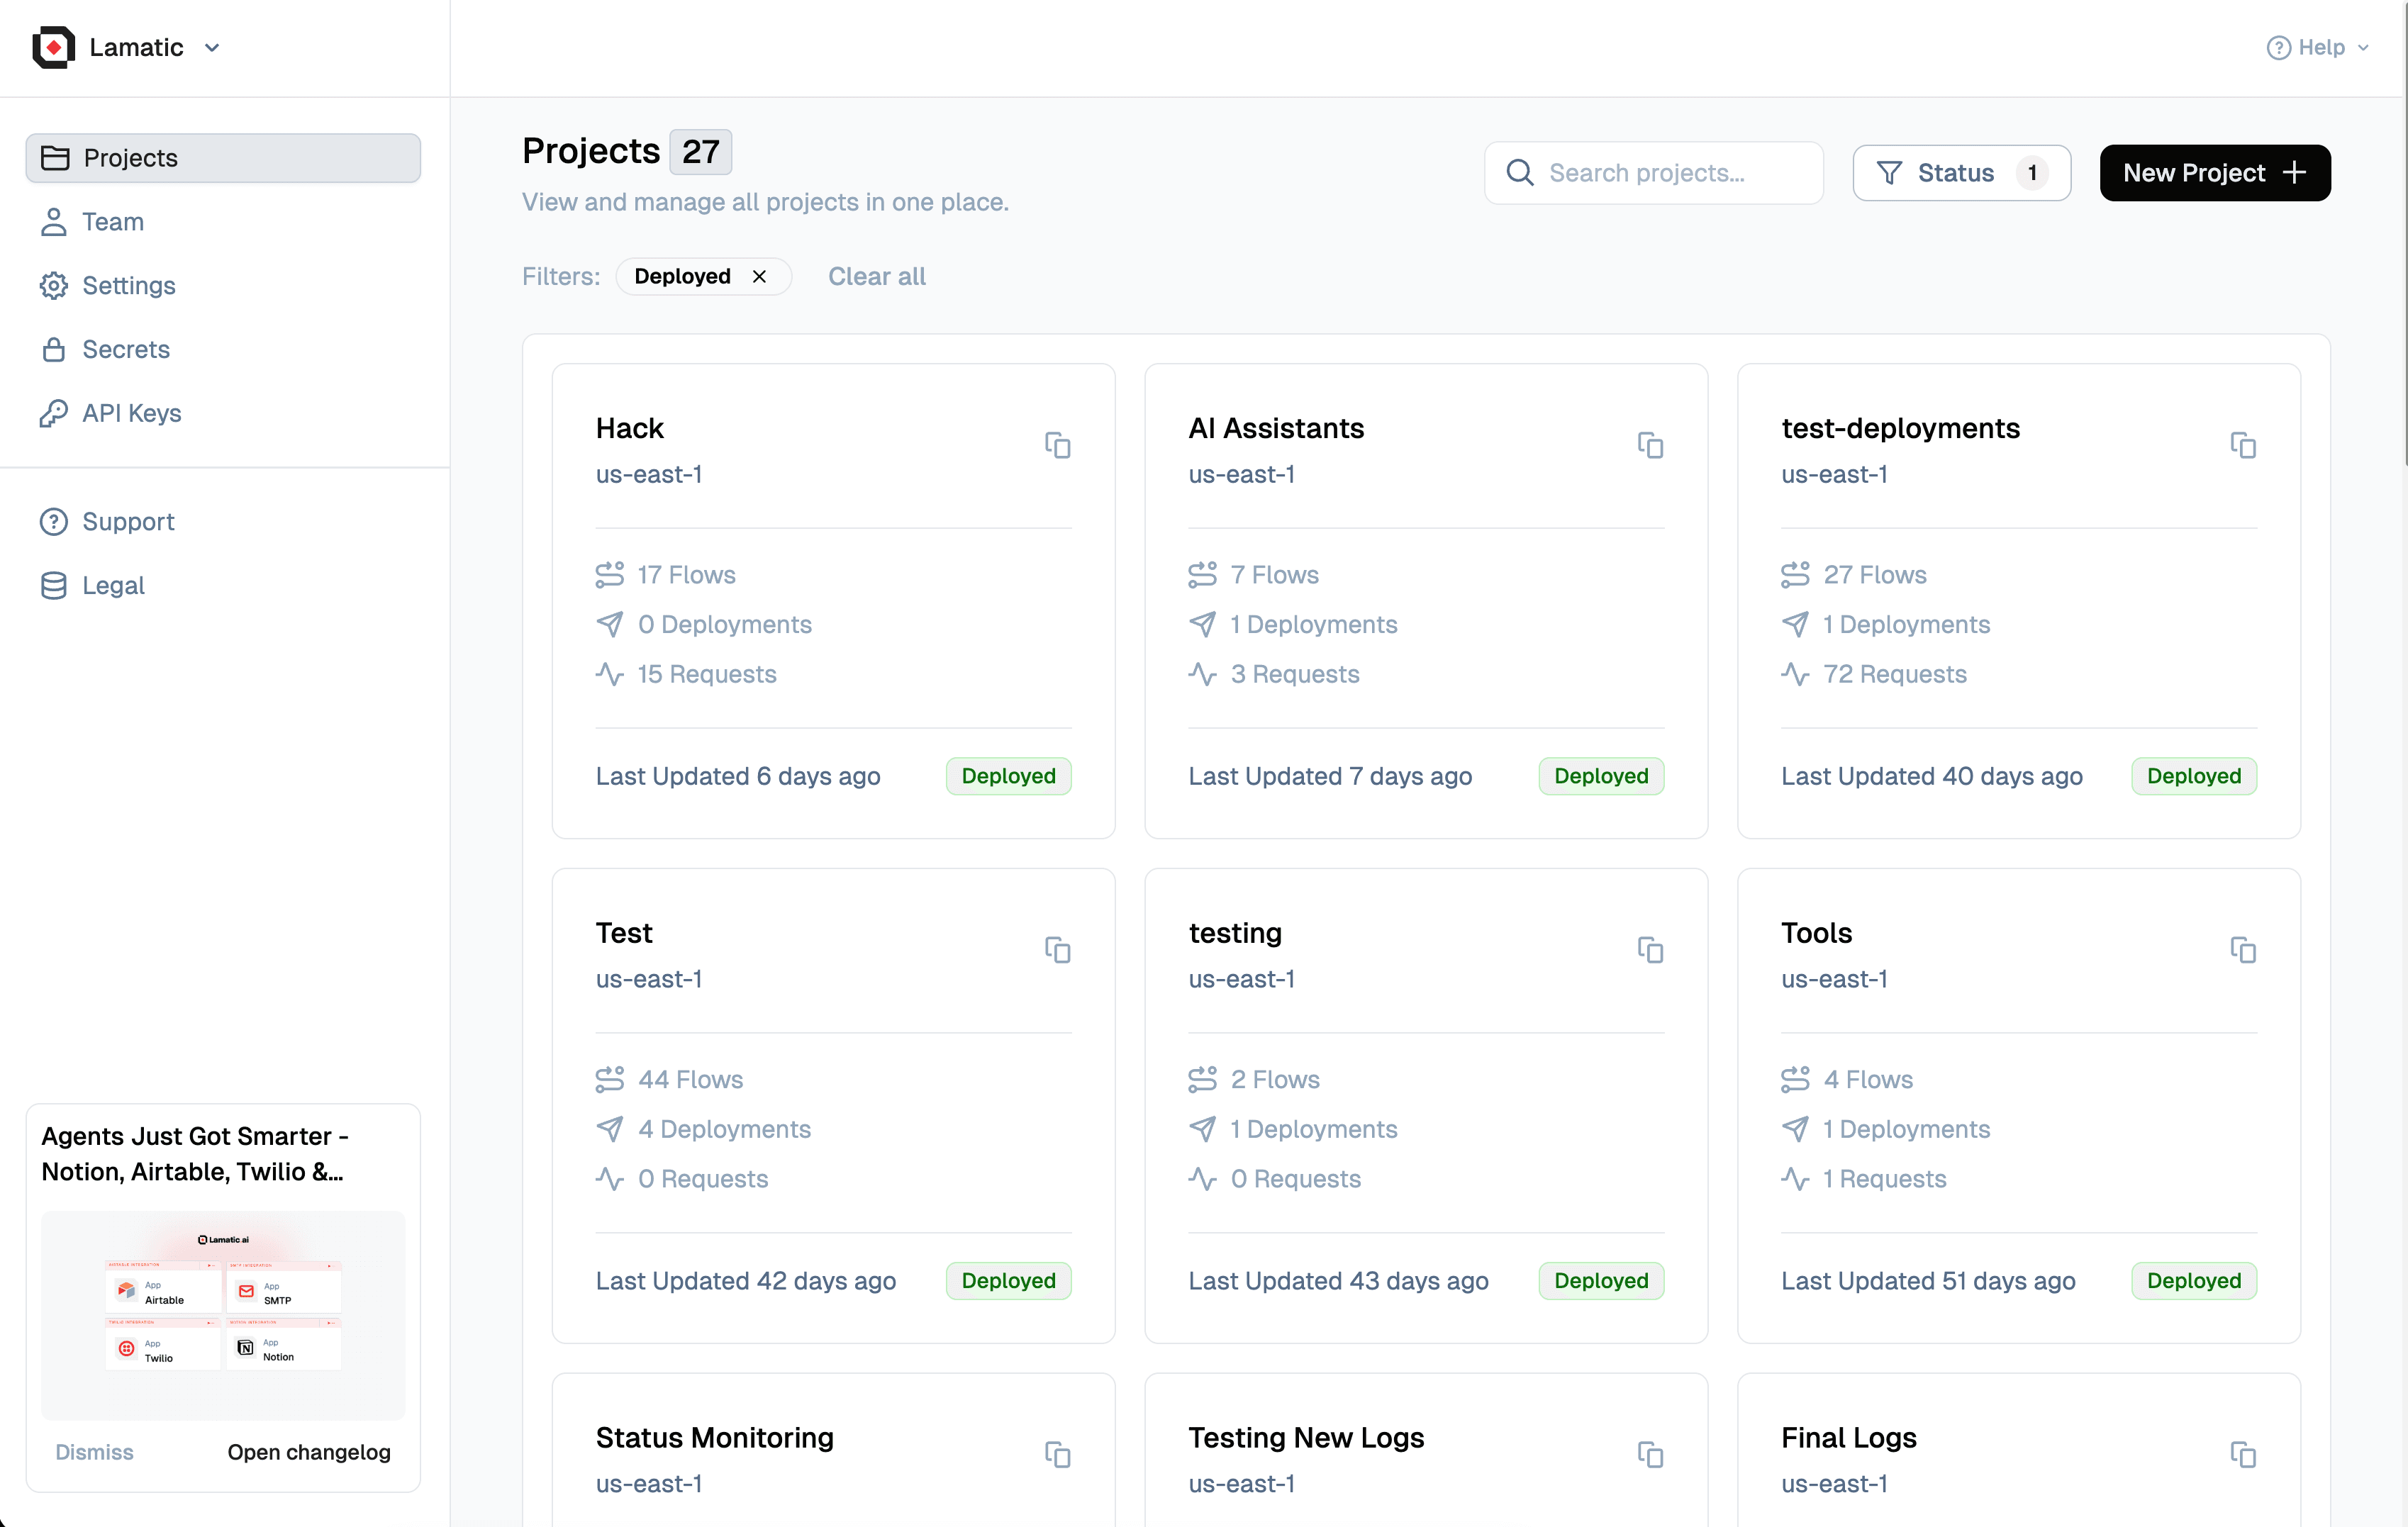Copy the Hack project ID icon
Image resolution: width=2408 pixels, height=1527 pixels.
(1057, 445)
